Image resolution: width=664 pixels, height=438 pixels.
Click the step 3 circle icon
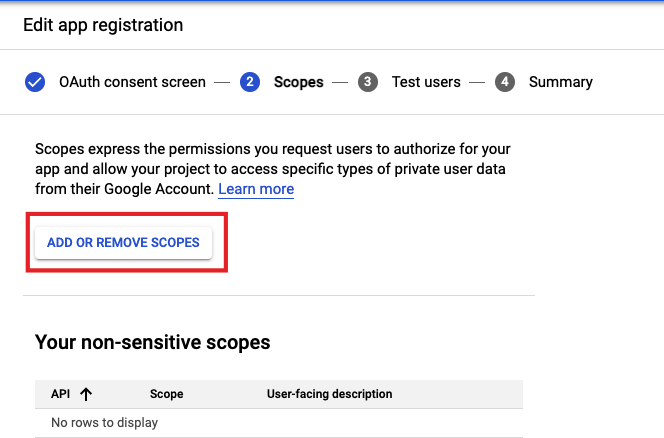coord(368,82)
